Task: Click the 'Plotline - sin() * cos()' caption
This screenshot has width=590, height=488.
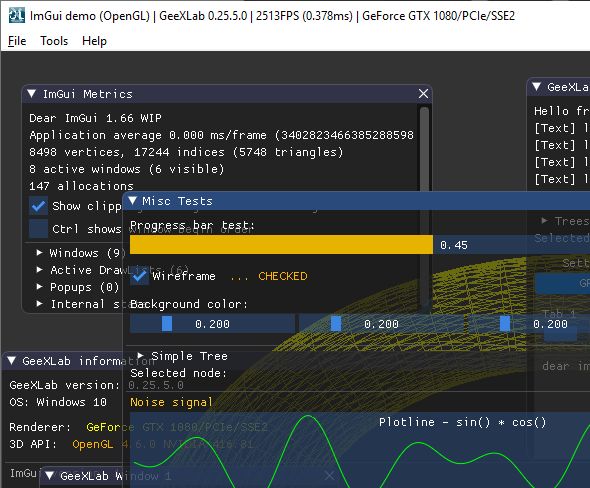Action: coord(462,422)
